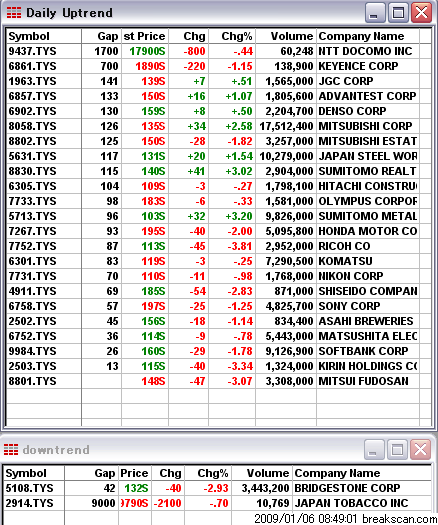
Task: Click MITSUBISHI CORP company name
Action: (x=365, y=126)
